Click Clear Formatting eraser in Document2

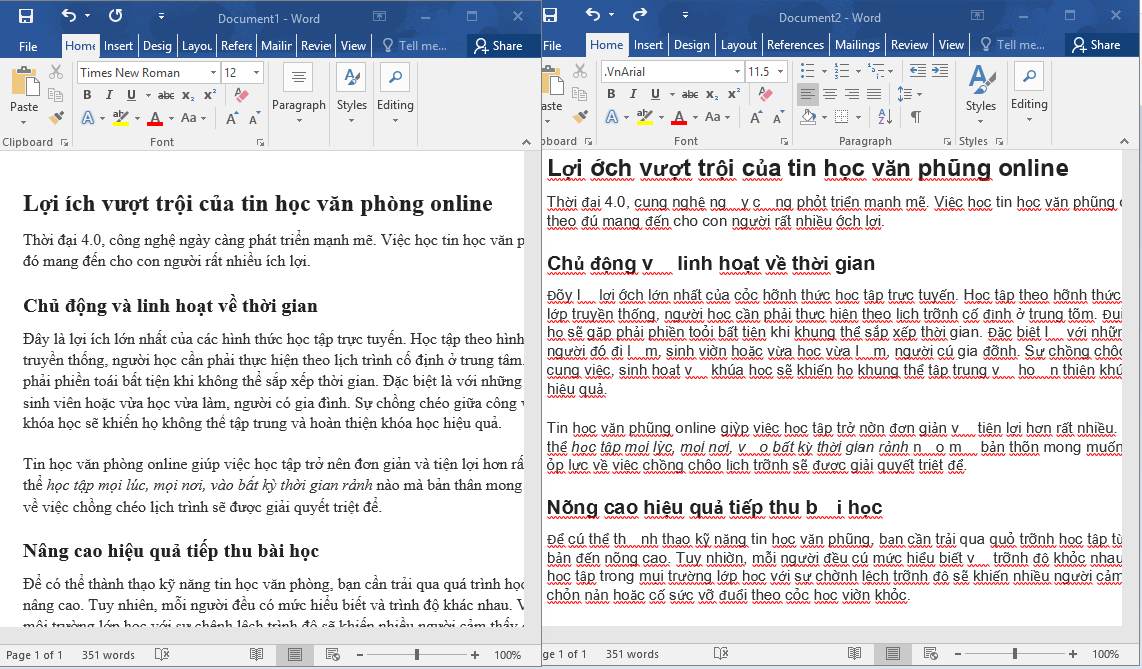(765, 94)
